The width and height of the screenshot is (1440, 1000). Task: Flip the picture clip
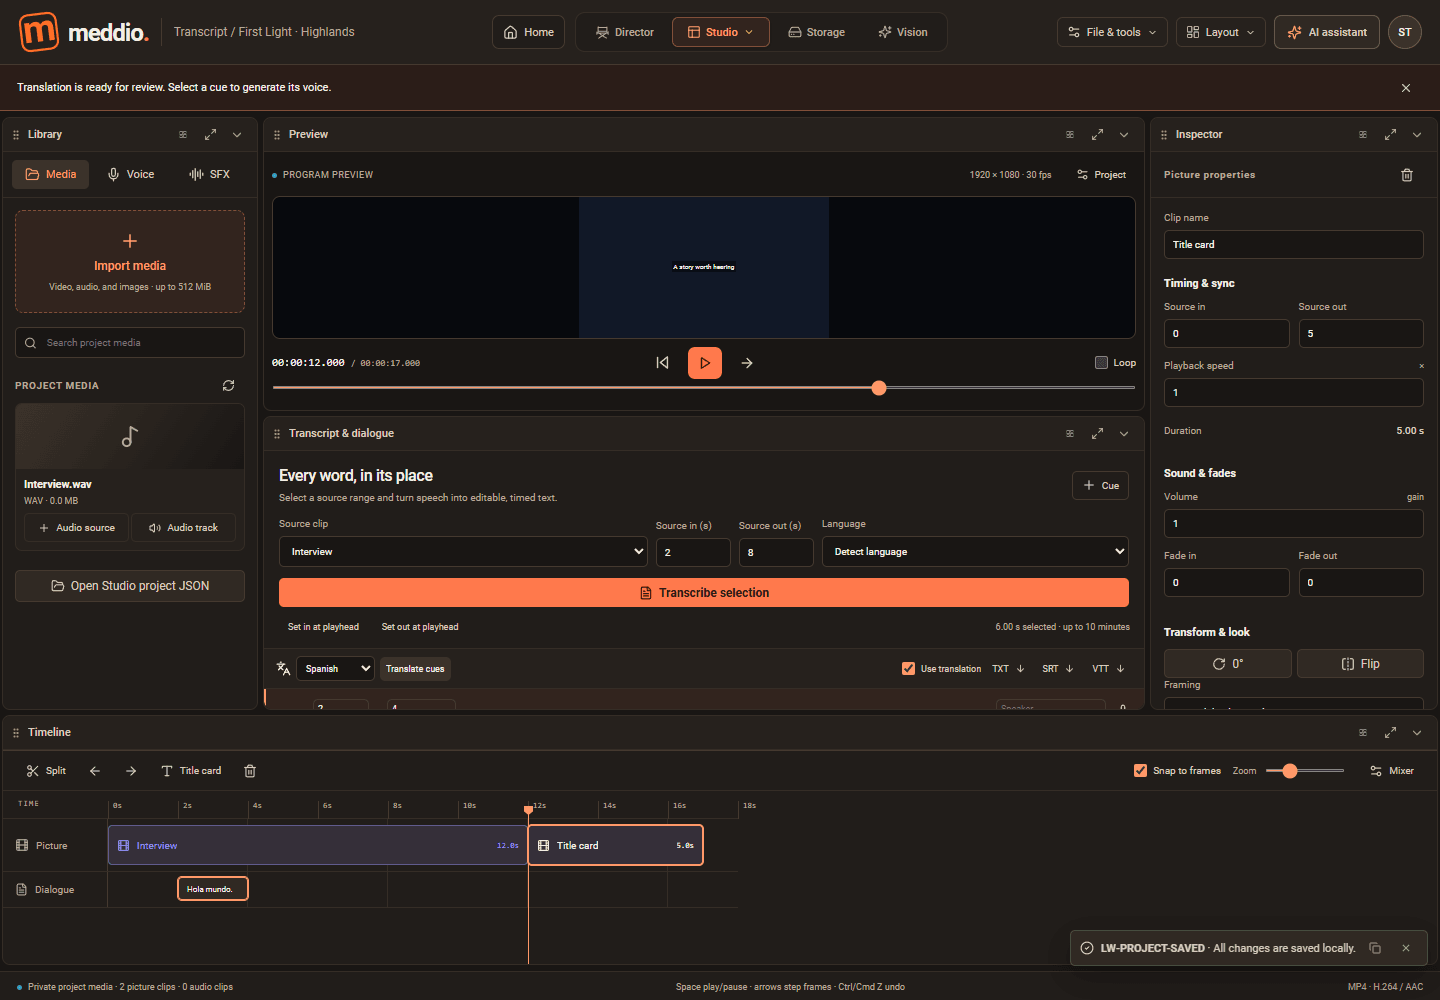pyautogui.click(x=1360, y=664)
